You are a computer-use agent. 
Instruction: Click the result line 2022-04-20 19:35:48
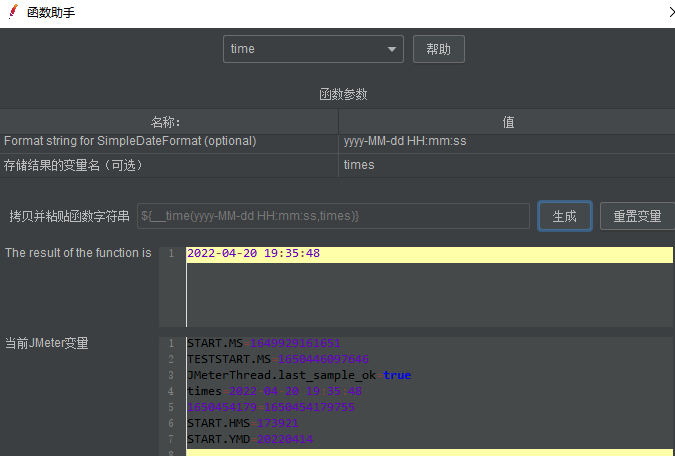[254, 253]
